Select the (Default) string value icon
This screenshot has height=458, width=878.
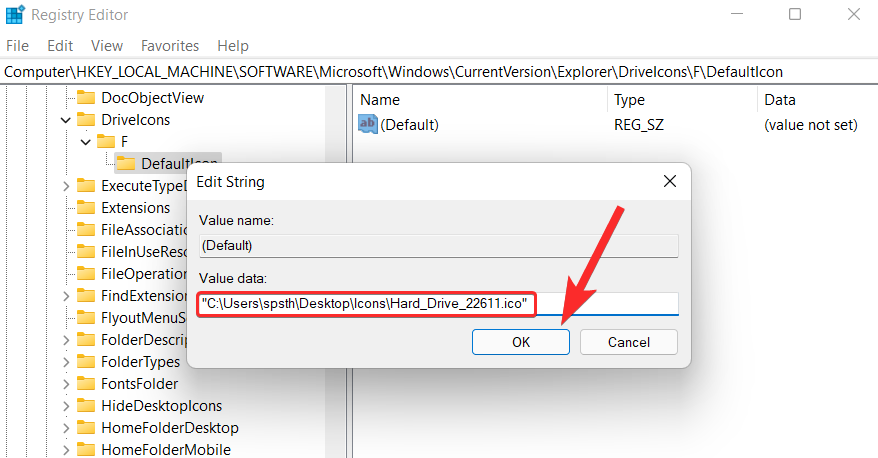368,124
